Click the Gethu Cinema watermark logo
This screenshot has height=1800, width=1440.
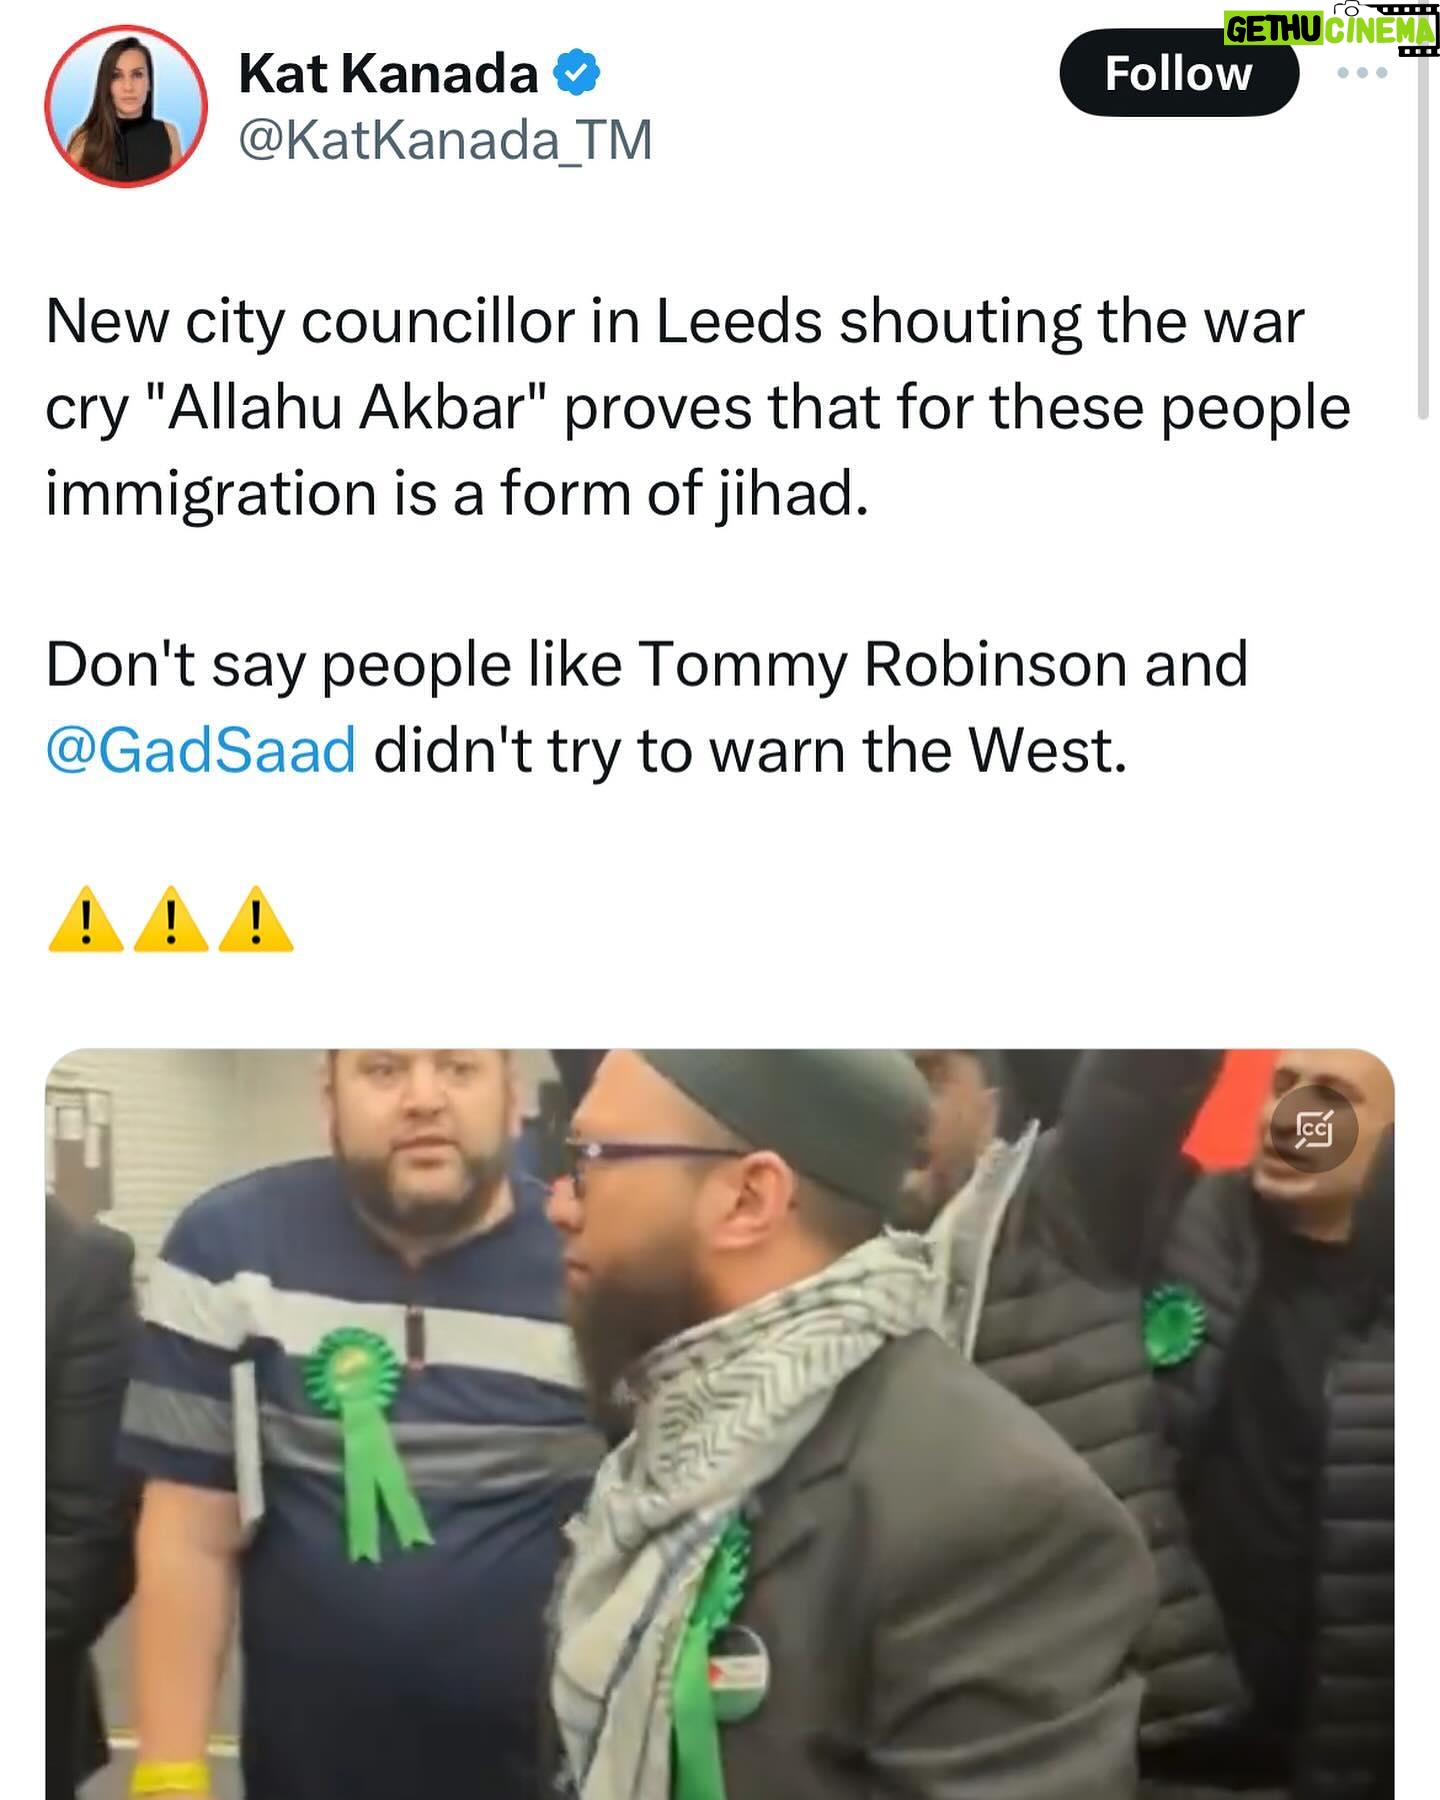pyautogui.click(x=1331, y=28)
